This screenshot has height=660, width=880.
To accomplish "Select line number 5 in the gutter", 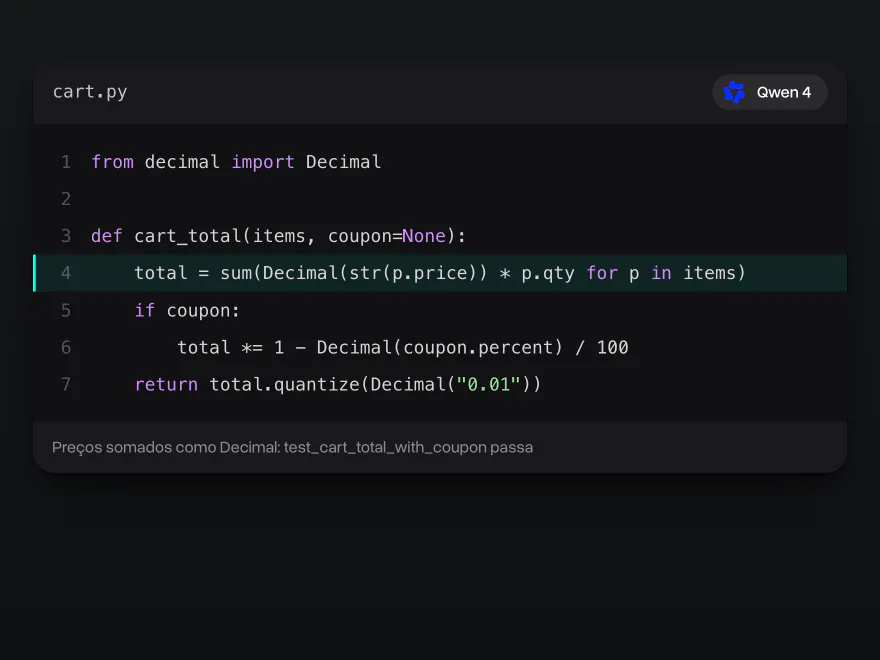I will (66, 310).
